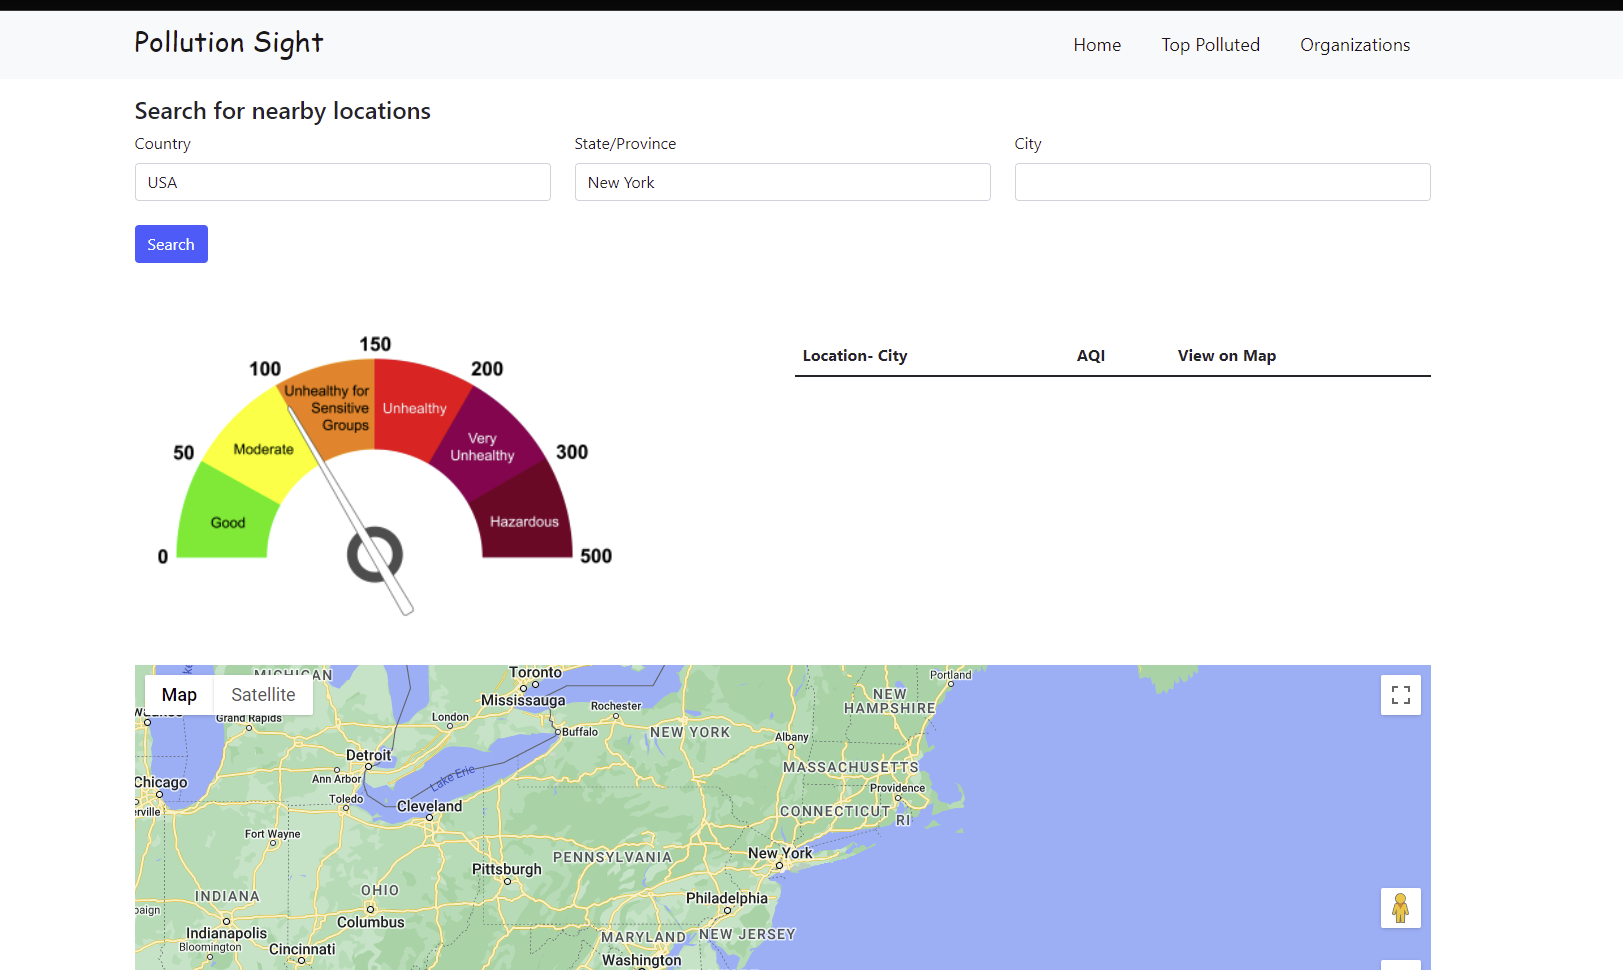
Task: Click the City field label
Action: 1028,144
